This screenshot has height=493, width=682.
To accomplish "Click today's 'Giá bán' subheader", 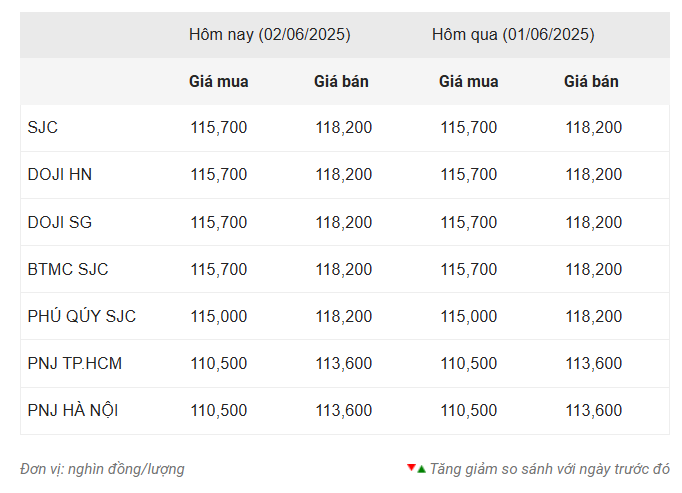I will tap(341, 82).
